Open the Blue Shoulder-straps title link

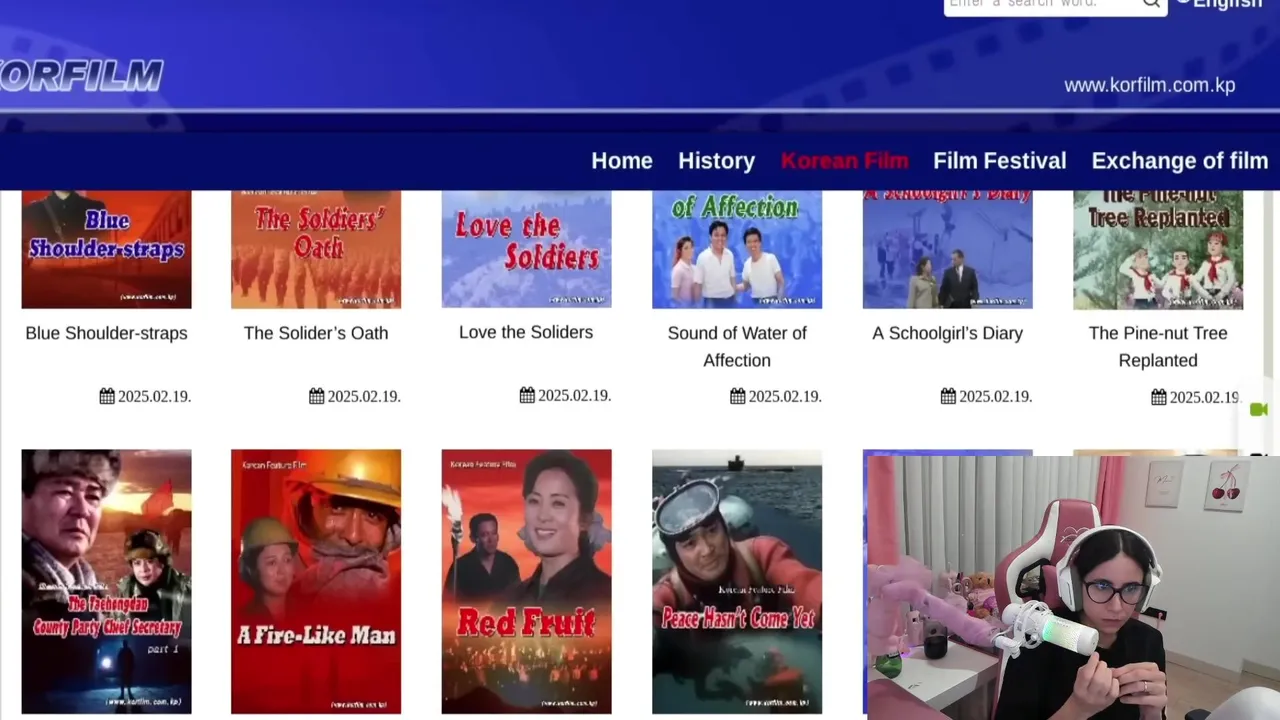click(x=106, y=333)
